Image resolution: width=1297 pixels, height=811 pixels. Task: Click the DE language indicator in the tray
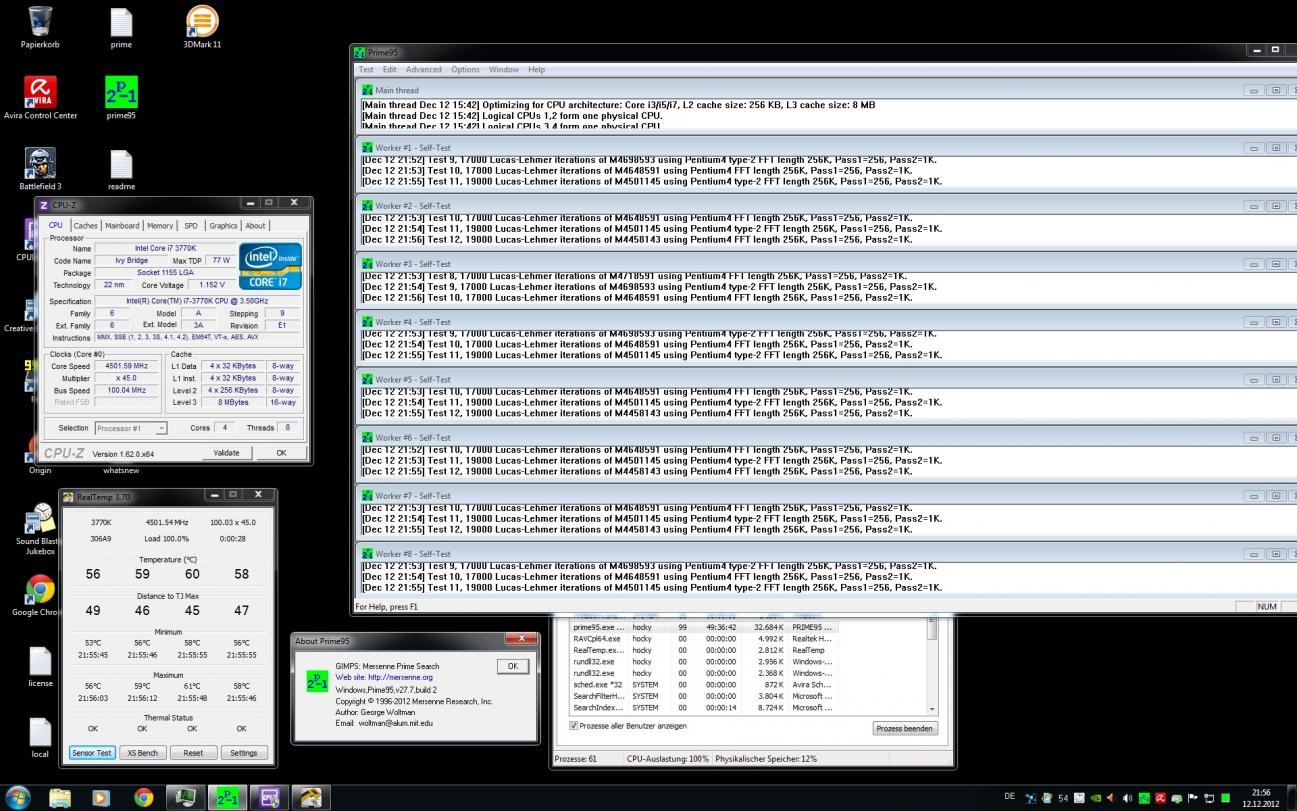pos(1009,796)
